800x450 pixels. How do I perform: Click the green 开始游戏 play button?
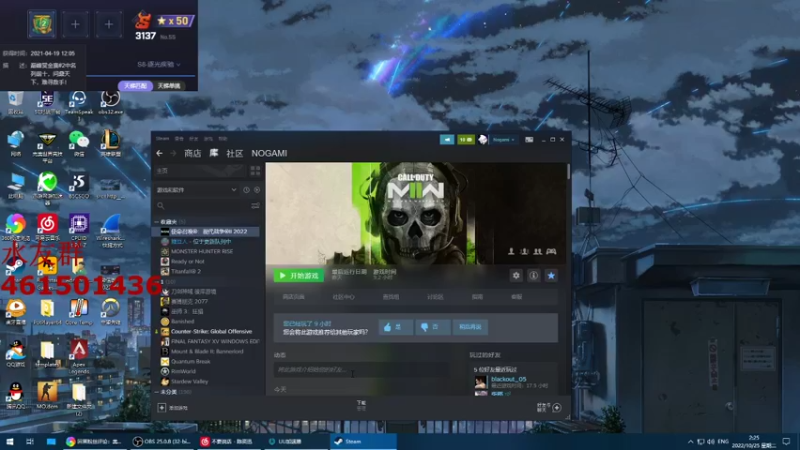point(298,276)
